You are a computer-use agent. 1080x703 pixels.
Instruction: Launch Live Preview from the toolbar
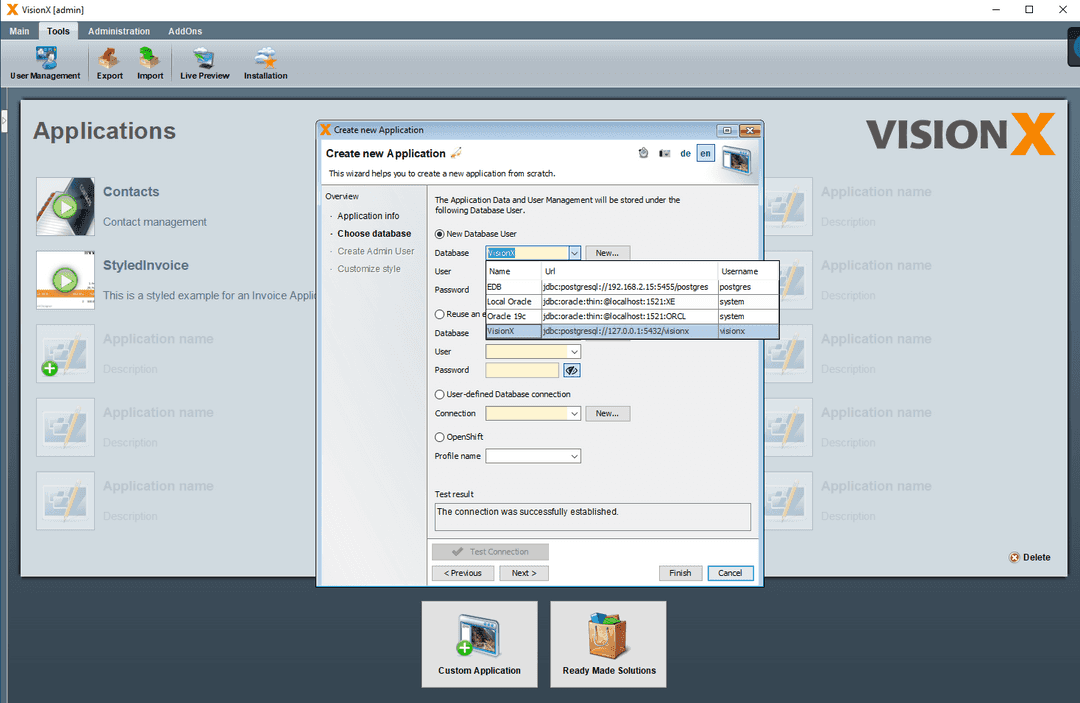click(204, 62)
